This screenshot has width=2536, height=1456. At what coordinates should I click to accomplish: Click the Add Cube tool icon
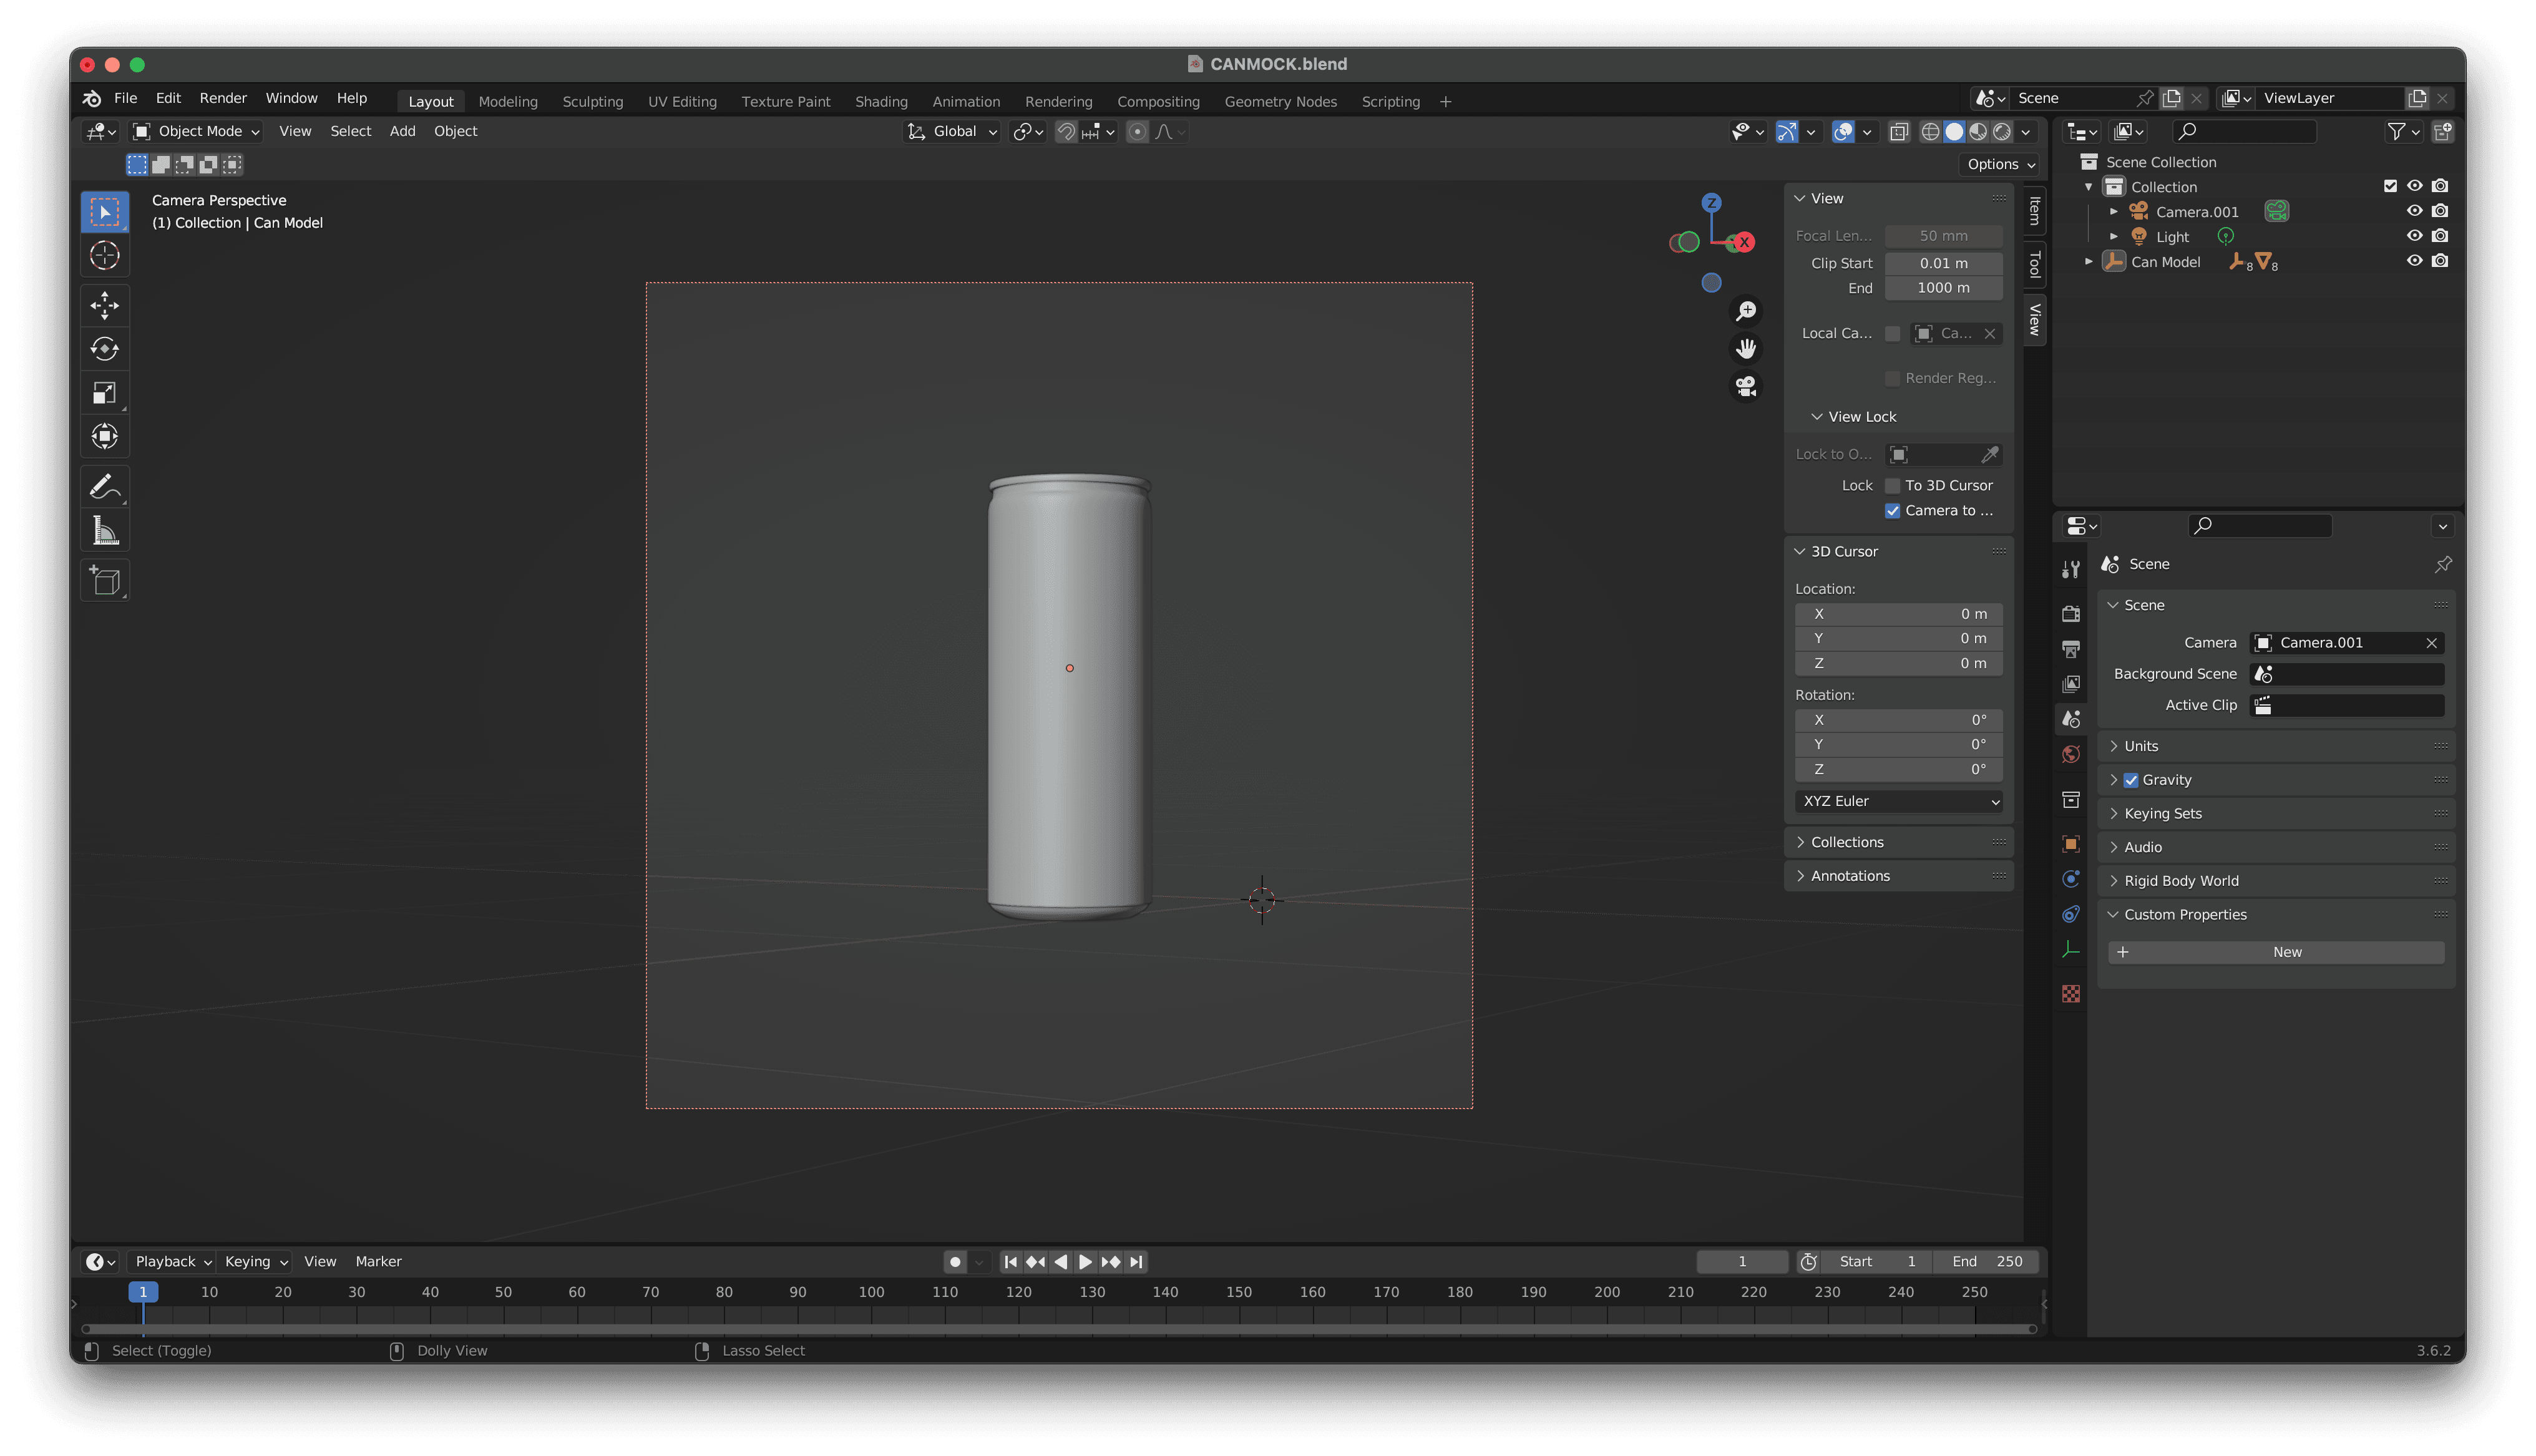(x=105, y=581)
